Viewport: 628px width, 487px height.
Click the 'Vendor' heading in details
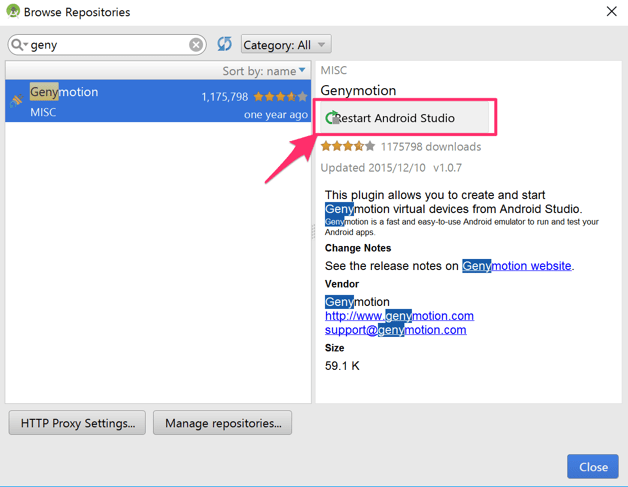[x=342, y=284]
